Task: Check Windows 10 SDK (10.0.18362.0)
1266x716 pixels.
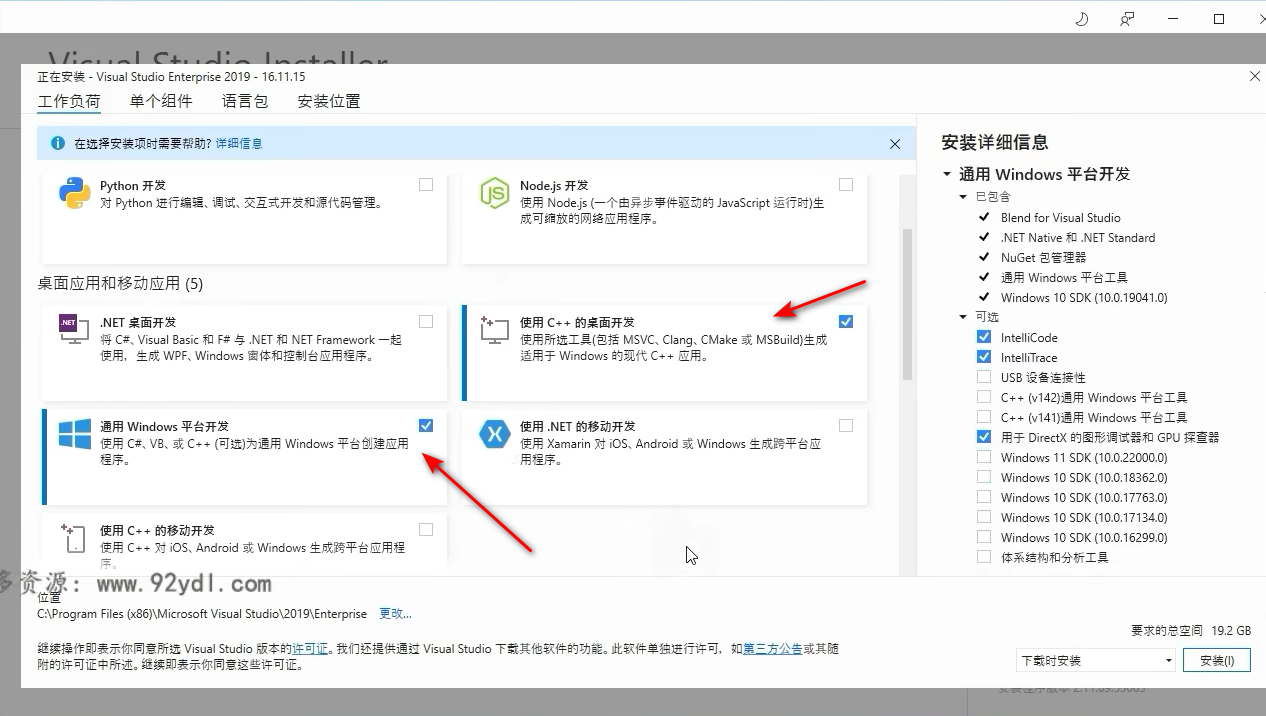Action: [984, 477]
